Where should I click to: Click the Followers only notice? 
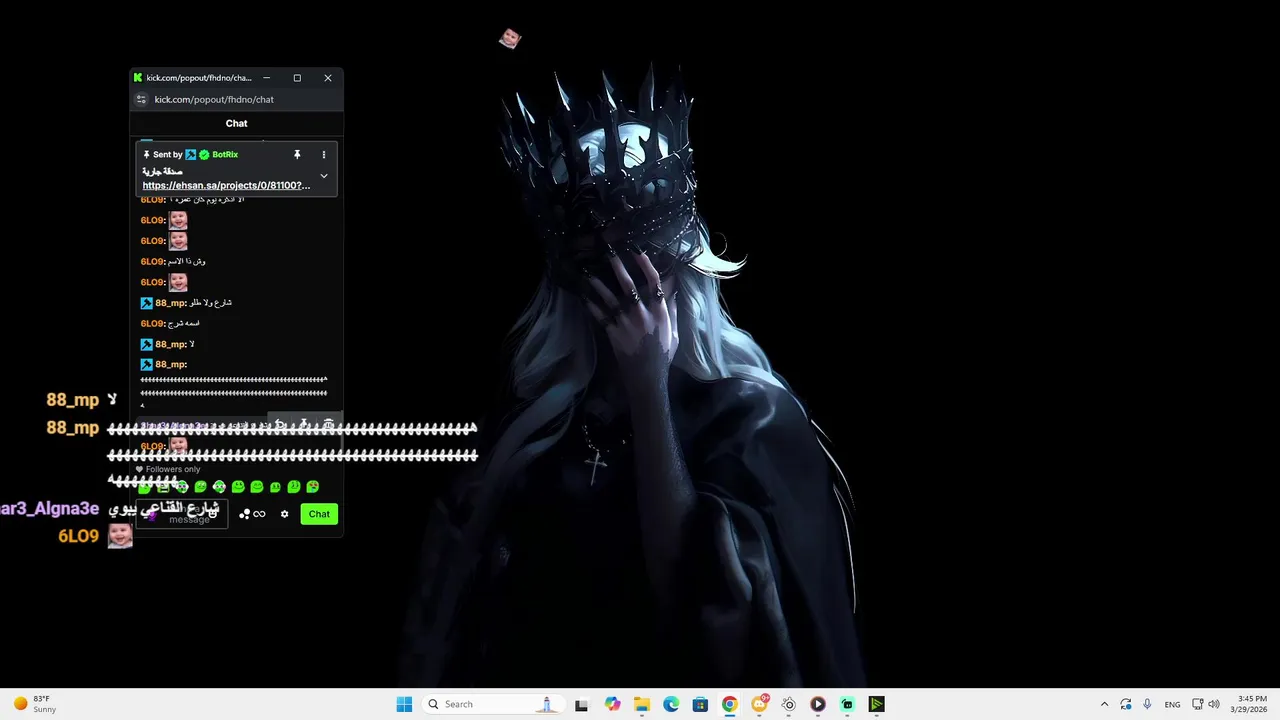168,469
